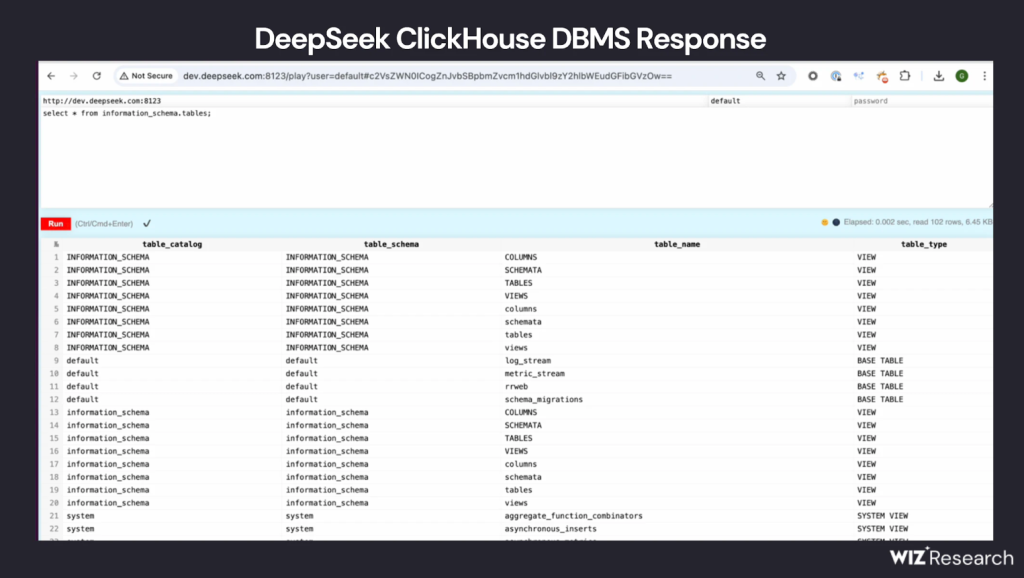Reload the page with the refresh icon

coord(97,76)
